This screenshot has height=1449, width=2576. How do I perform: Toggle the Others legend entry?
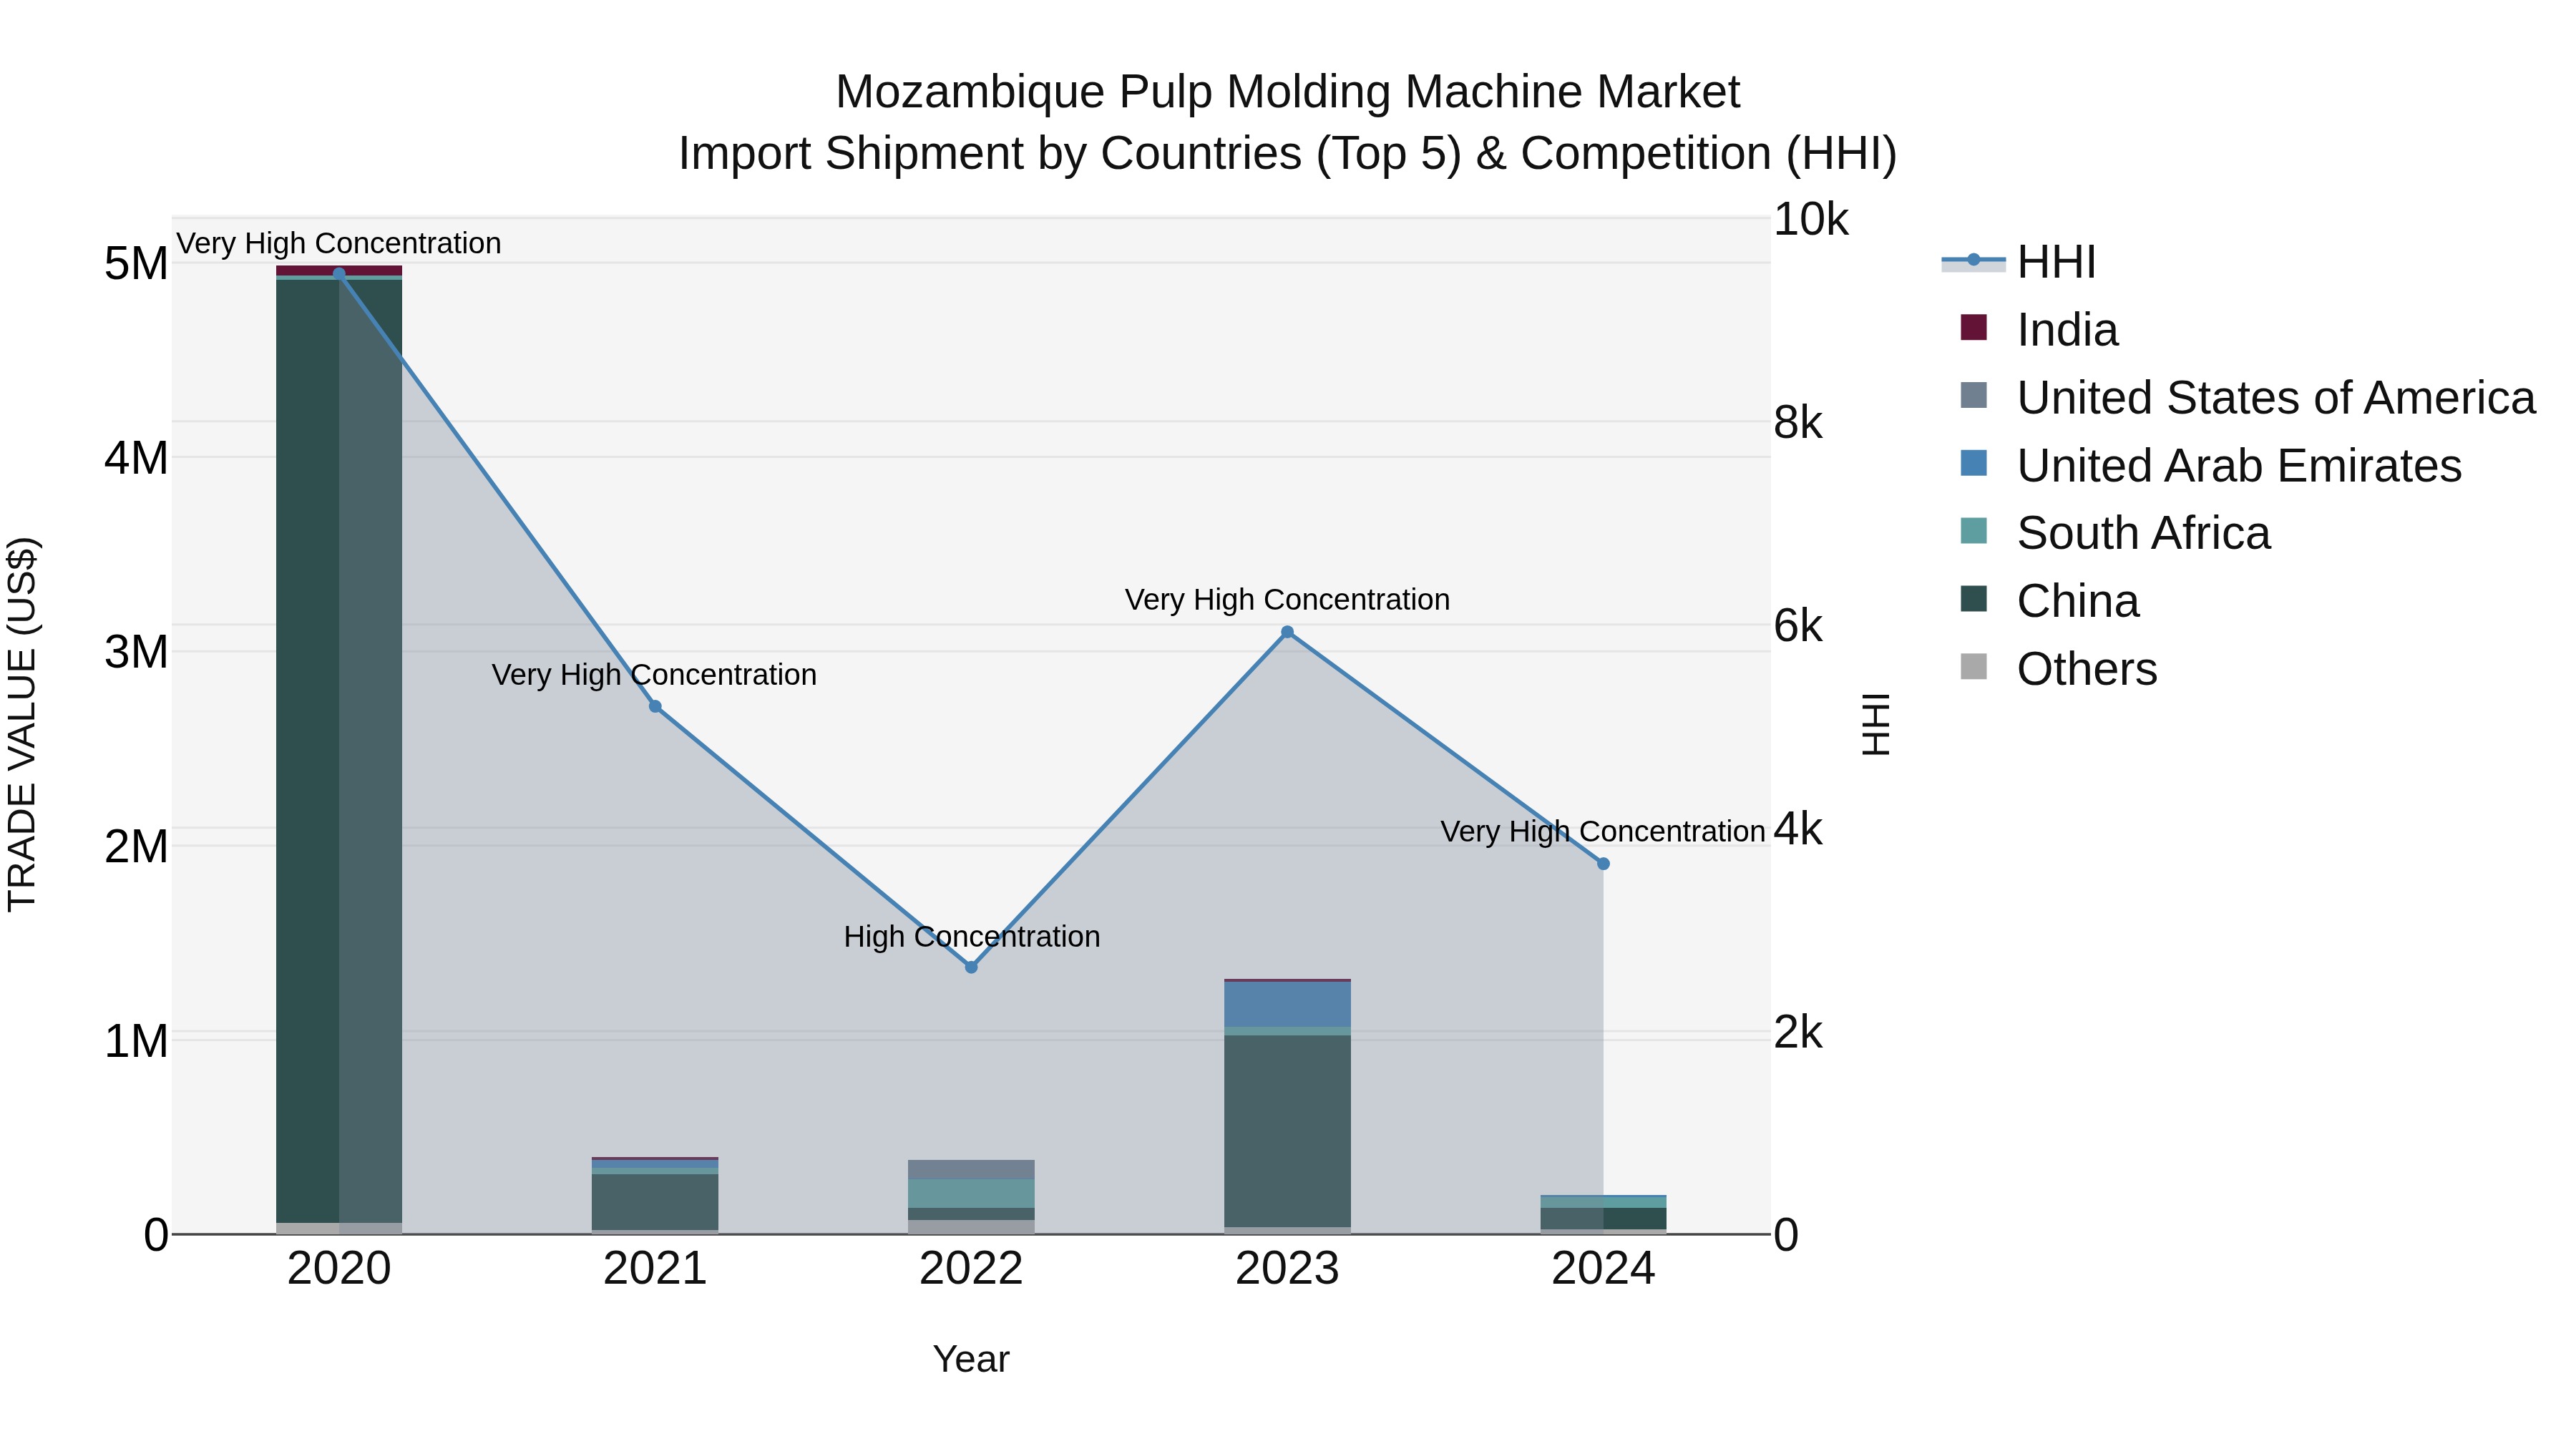tap(2058, 669)
